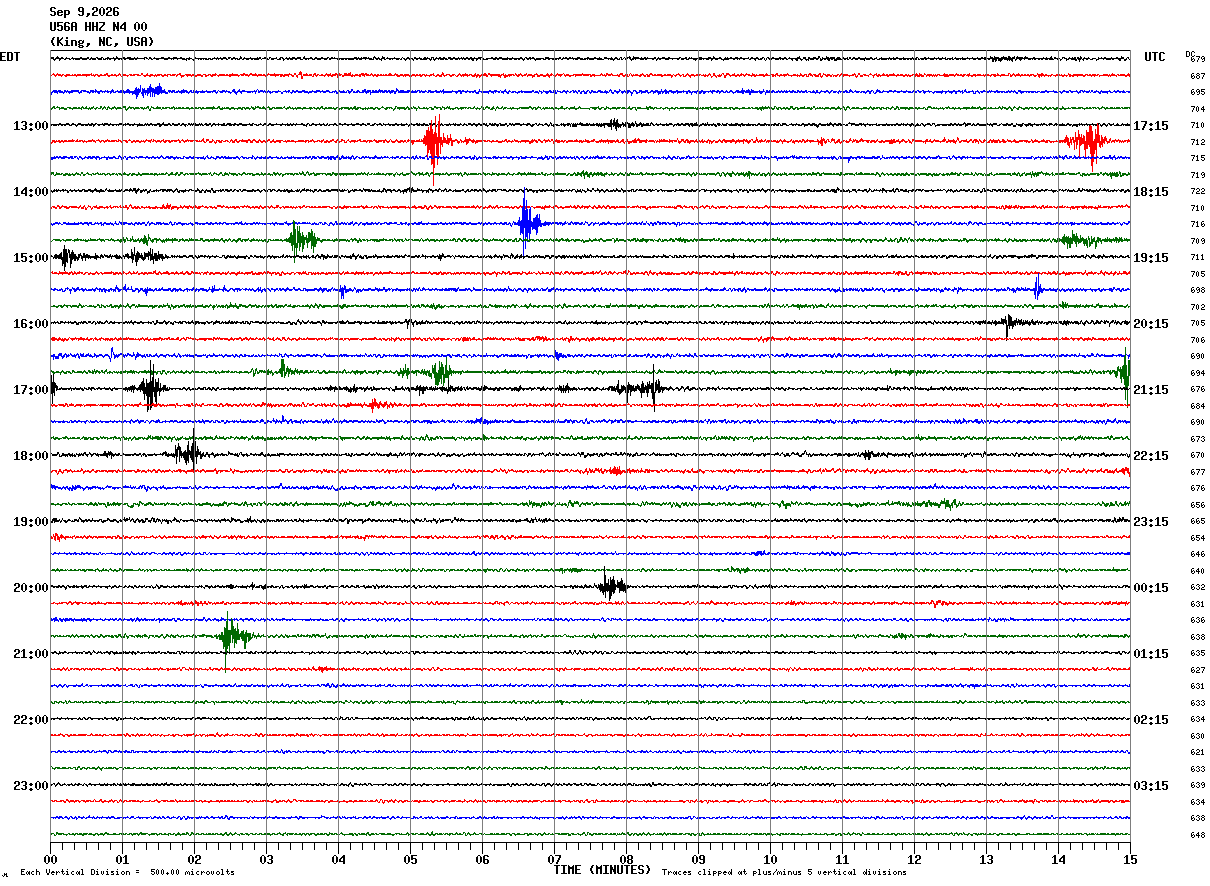
Task: Select the red seismic burst near minute 5
Action: (434, 141)
